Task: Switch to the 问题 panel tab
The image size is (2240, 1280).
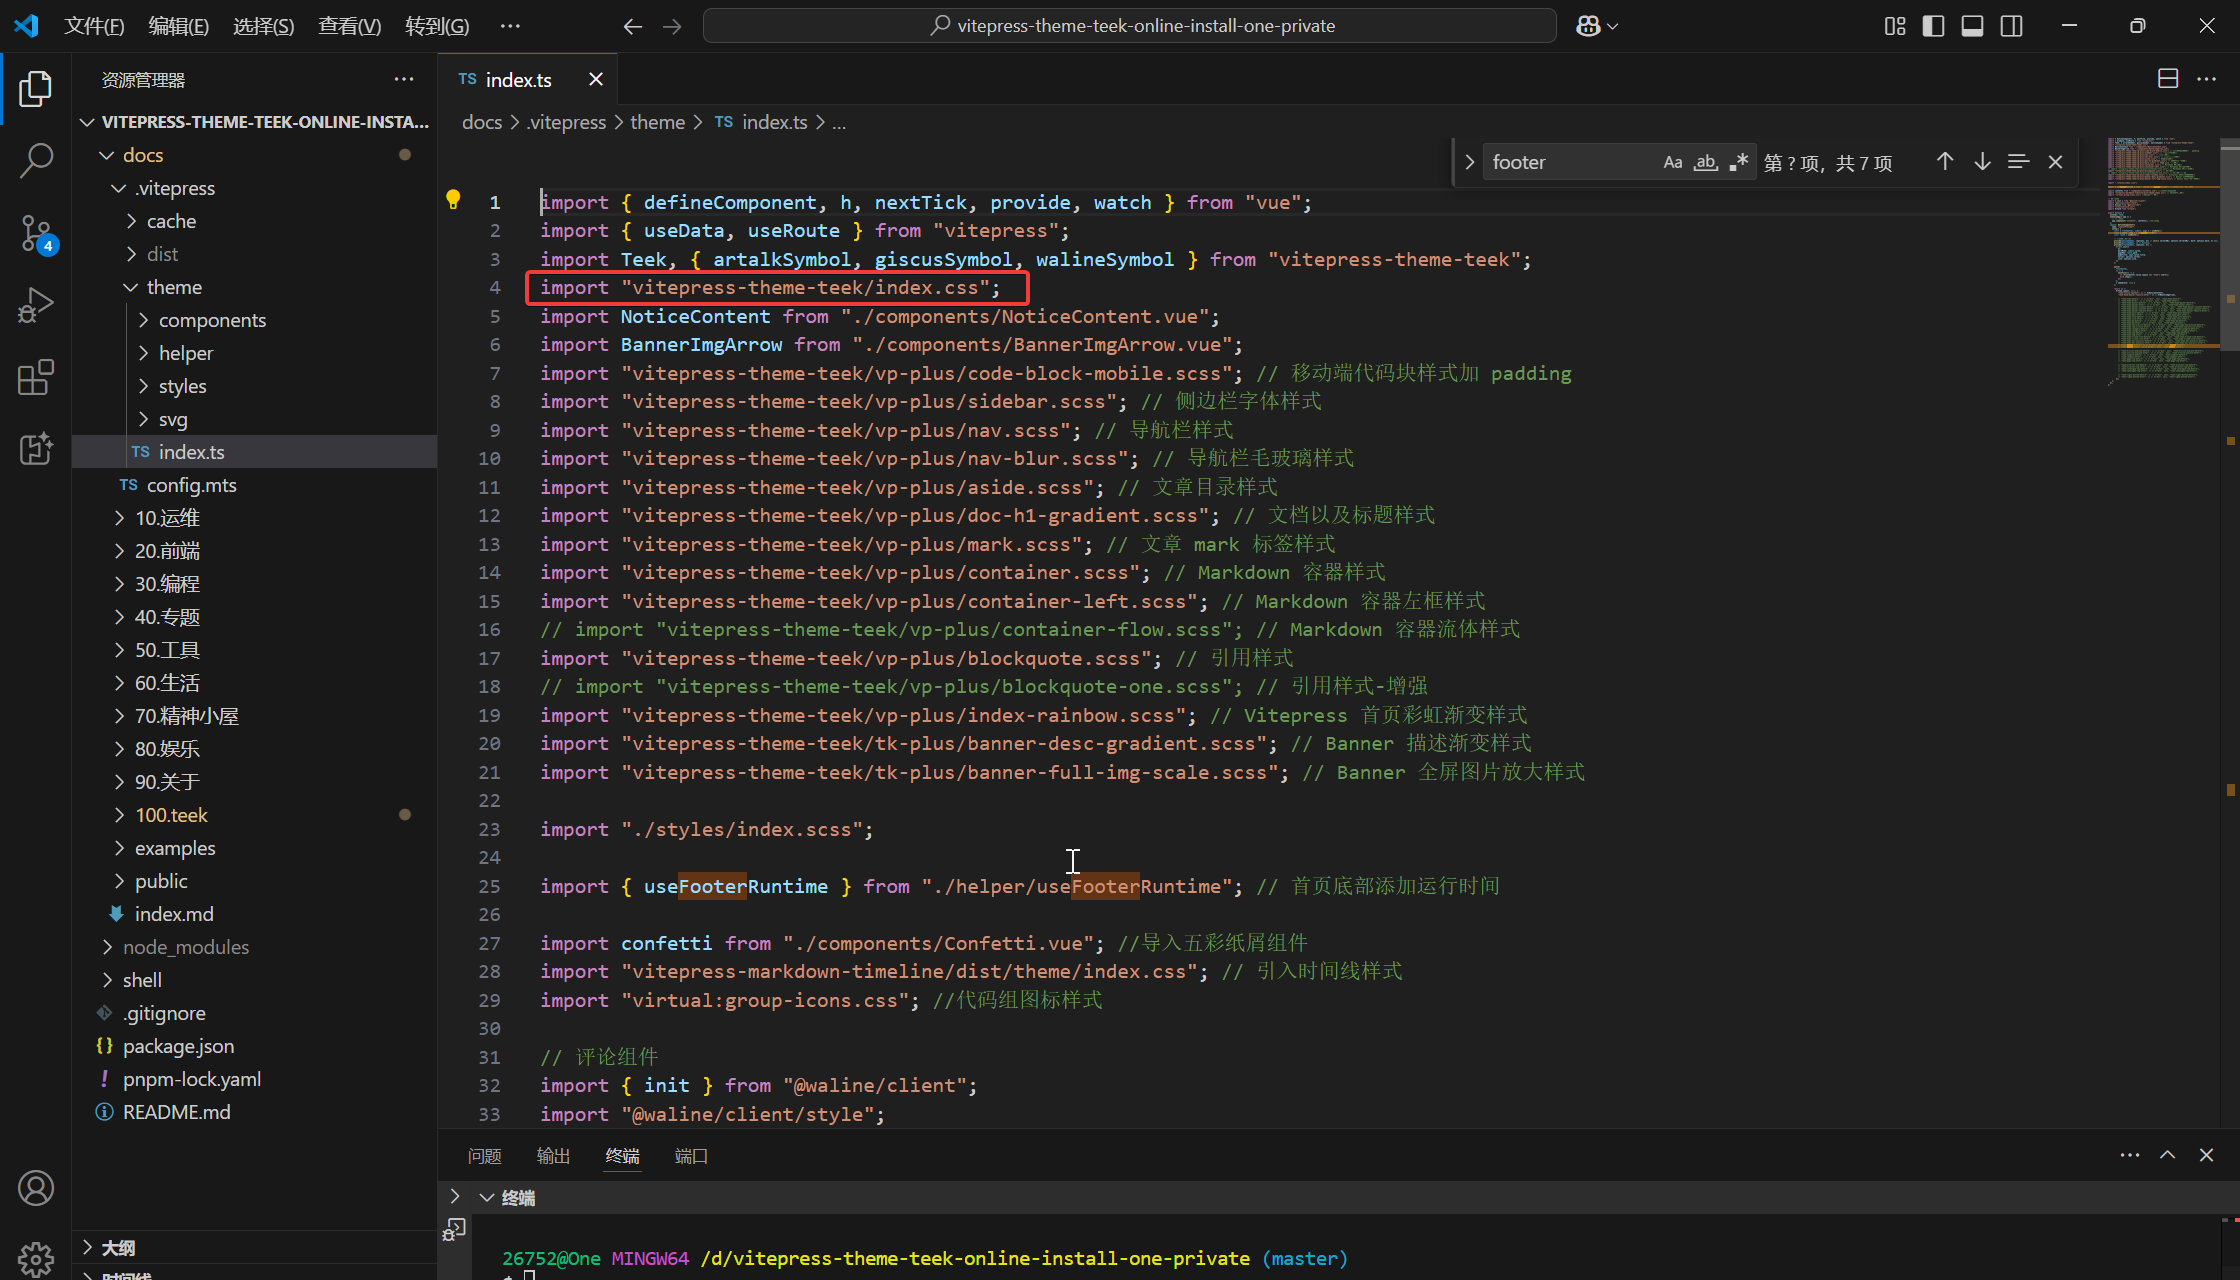Action: click(485, 1156)
